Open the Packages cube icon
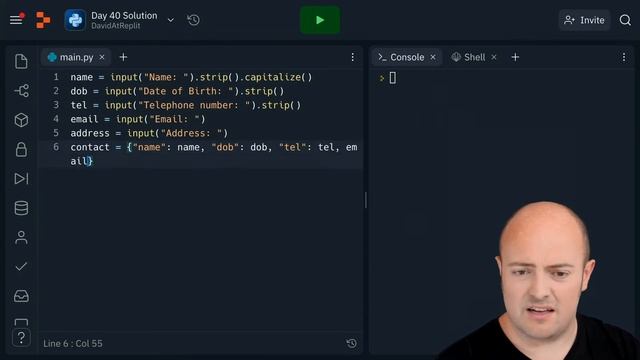Viewport: 640px width, 360px height. [x=21, y=120]
